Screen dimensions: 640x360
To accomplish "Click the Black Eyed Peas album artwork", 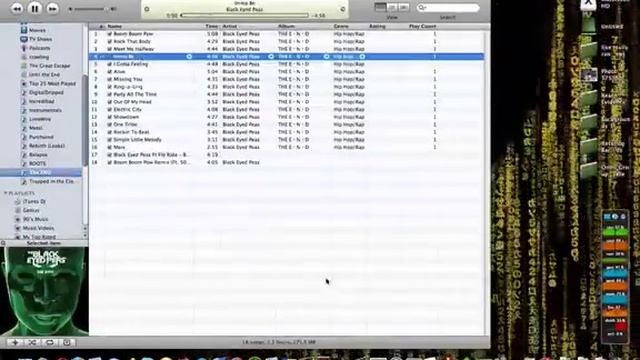I will [44, 291].
